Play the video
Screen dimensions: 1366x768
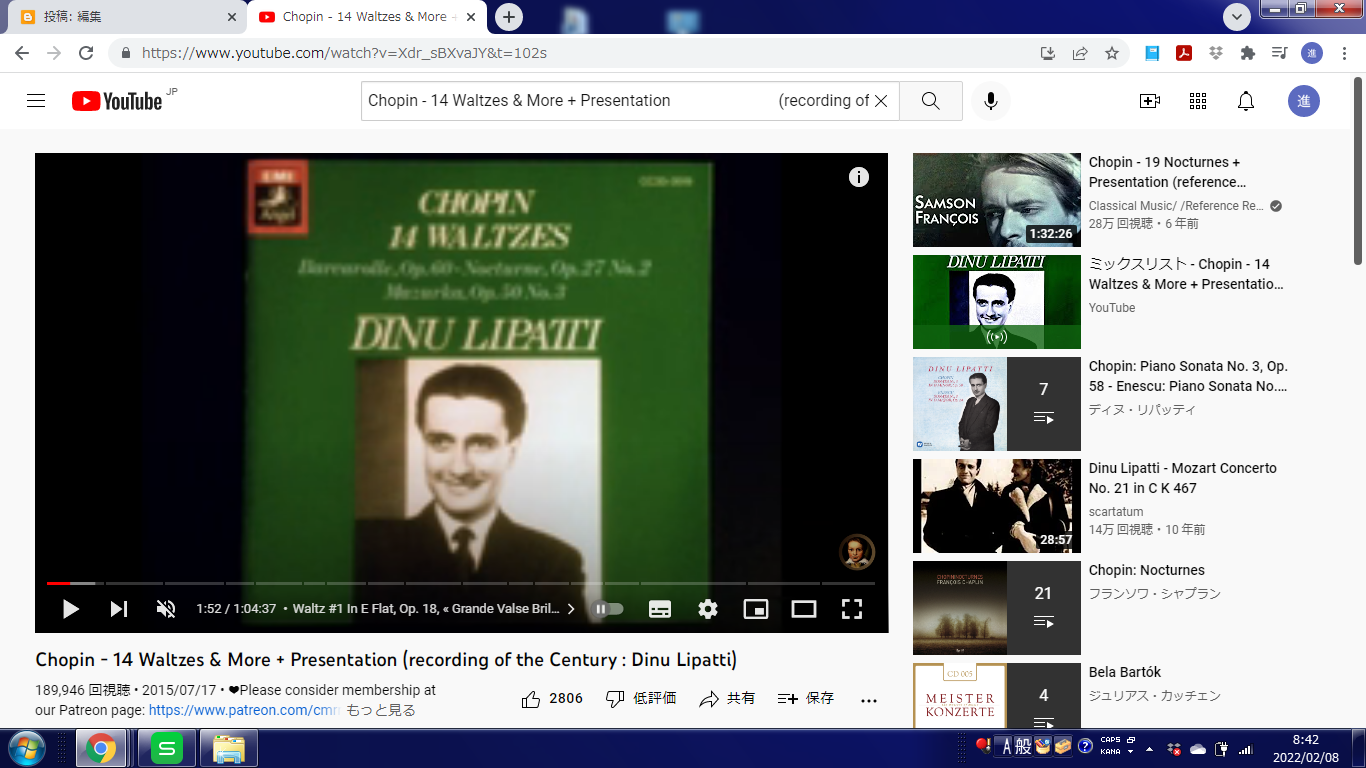(x=71, y=608)
